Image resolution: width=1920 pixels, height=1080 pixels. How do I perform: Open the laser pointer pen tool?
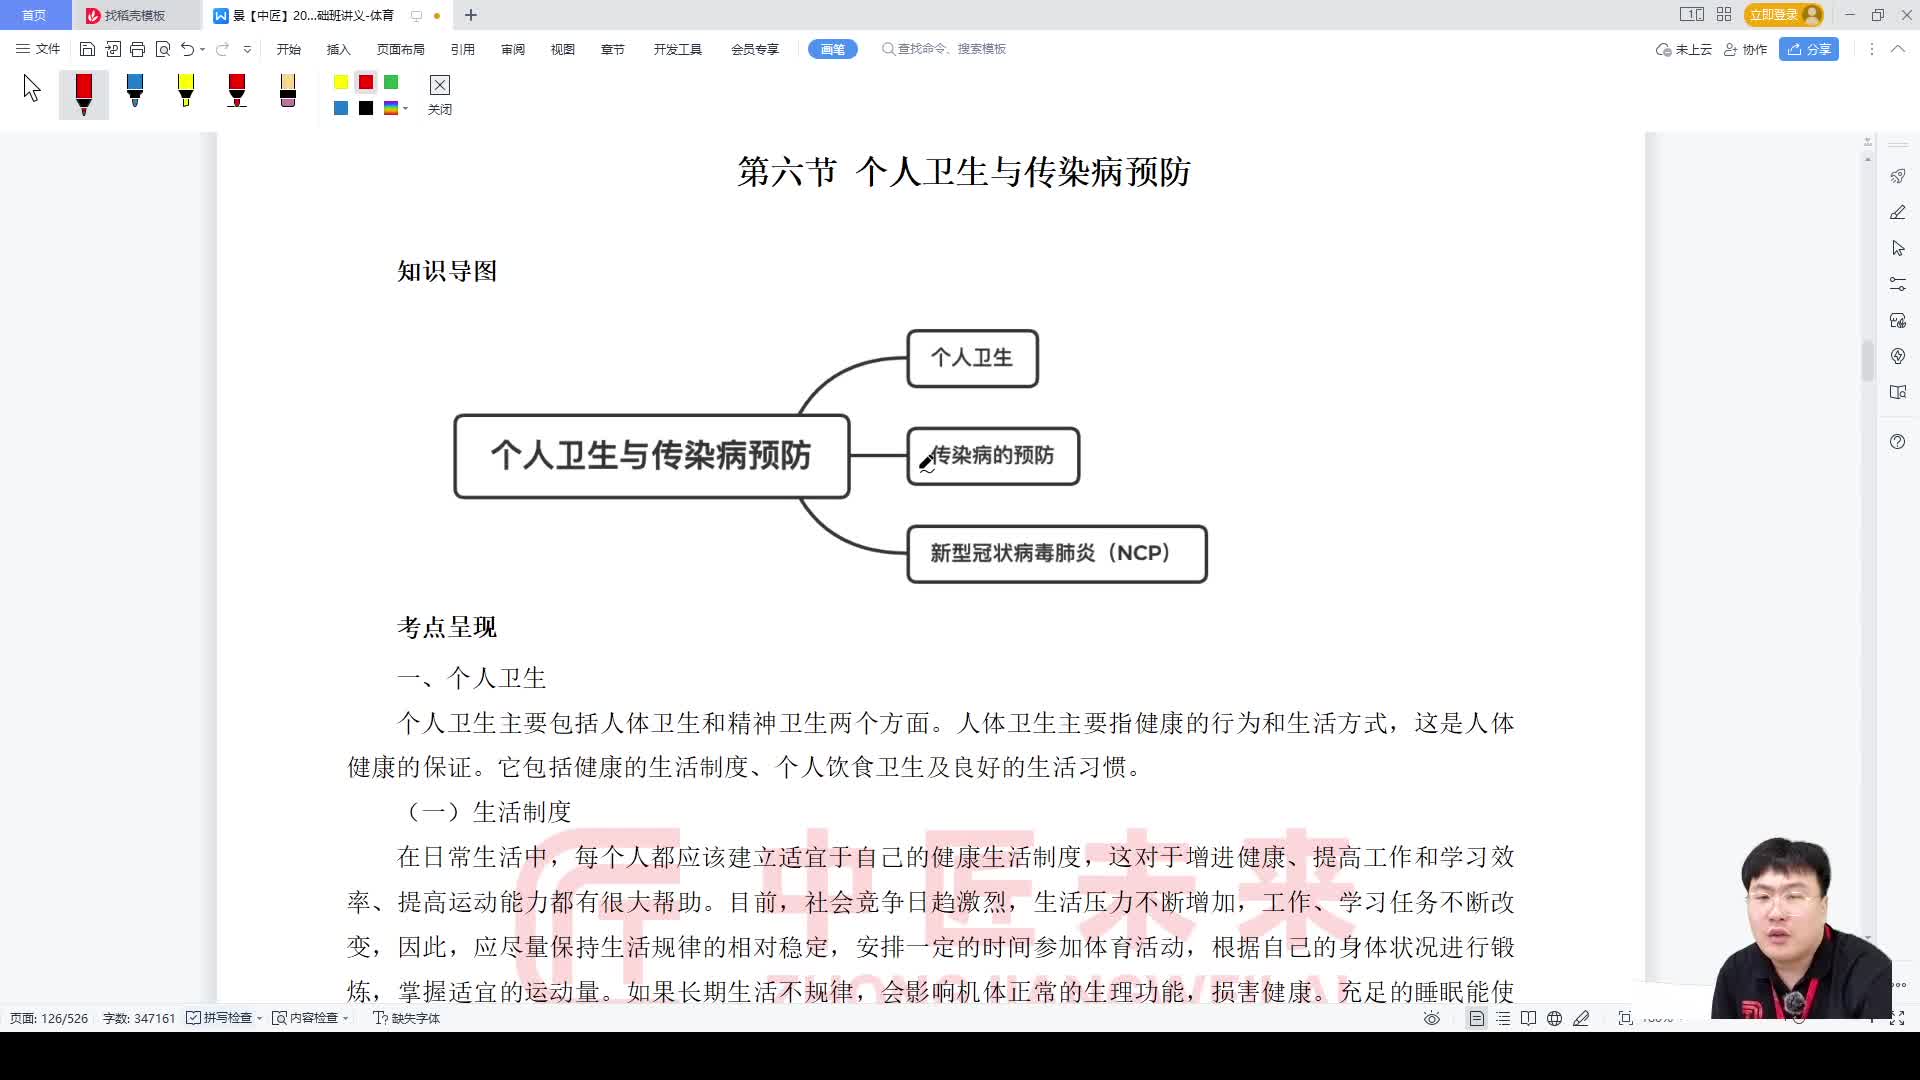point(1898,212)
